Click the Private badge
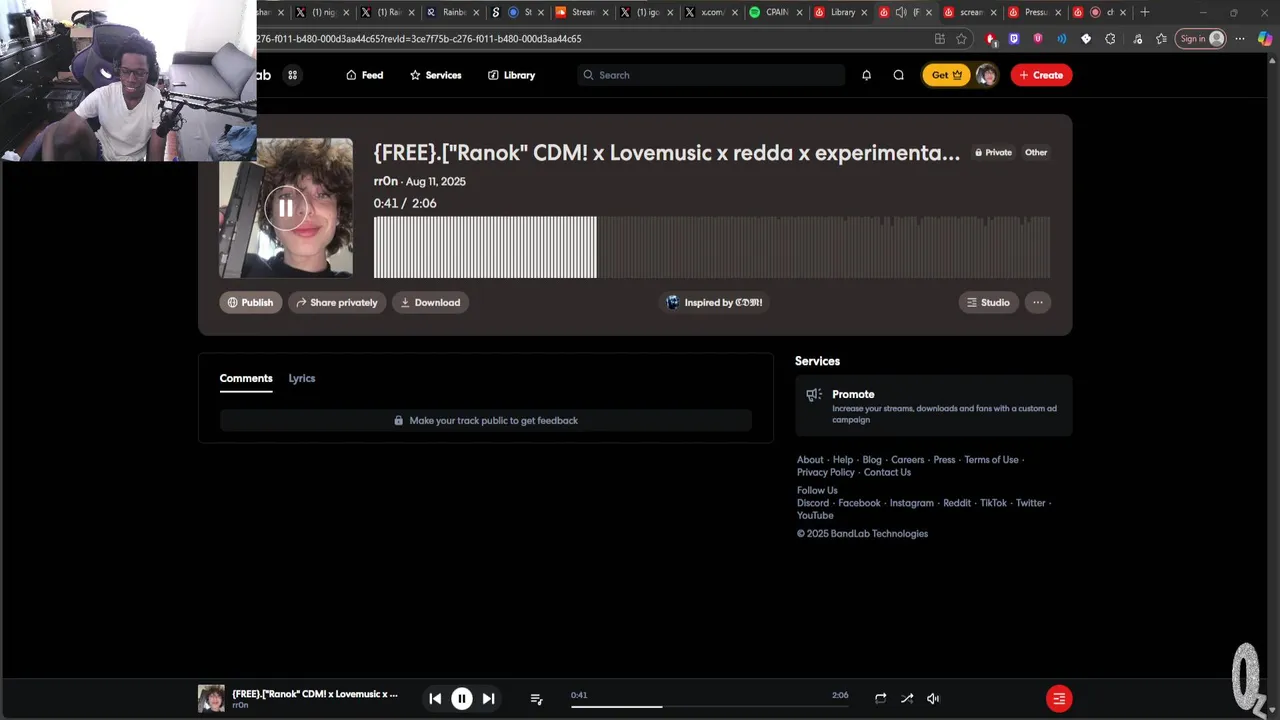 [x=993, y=153]
